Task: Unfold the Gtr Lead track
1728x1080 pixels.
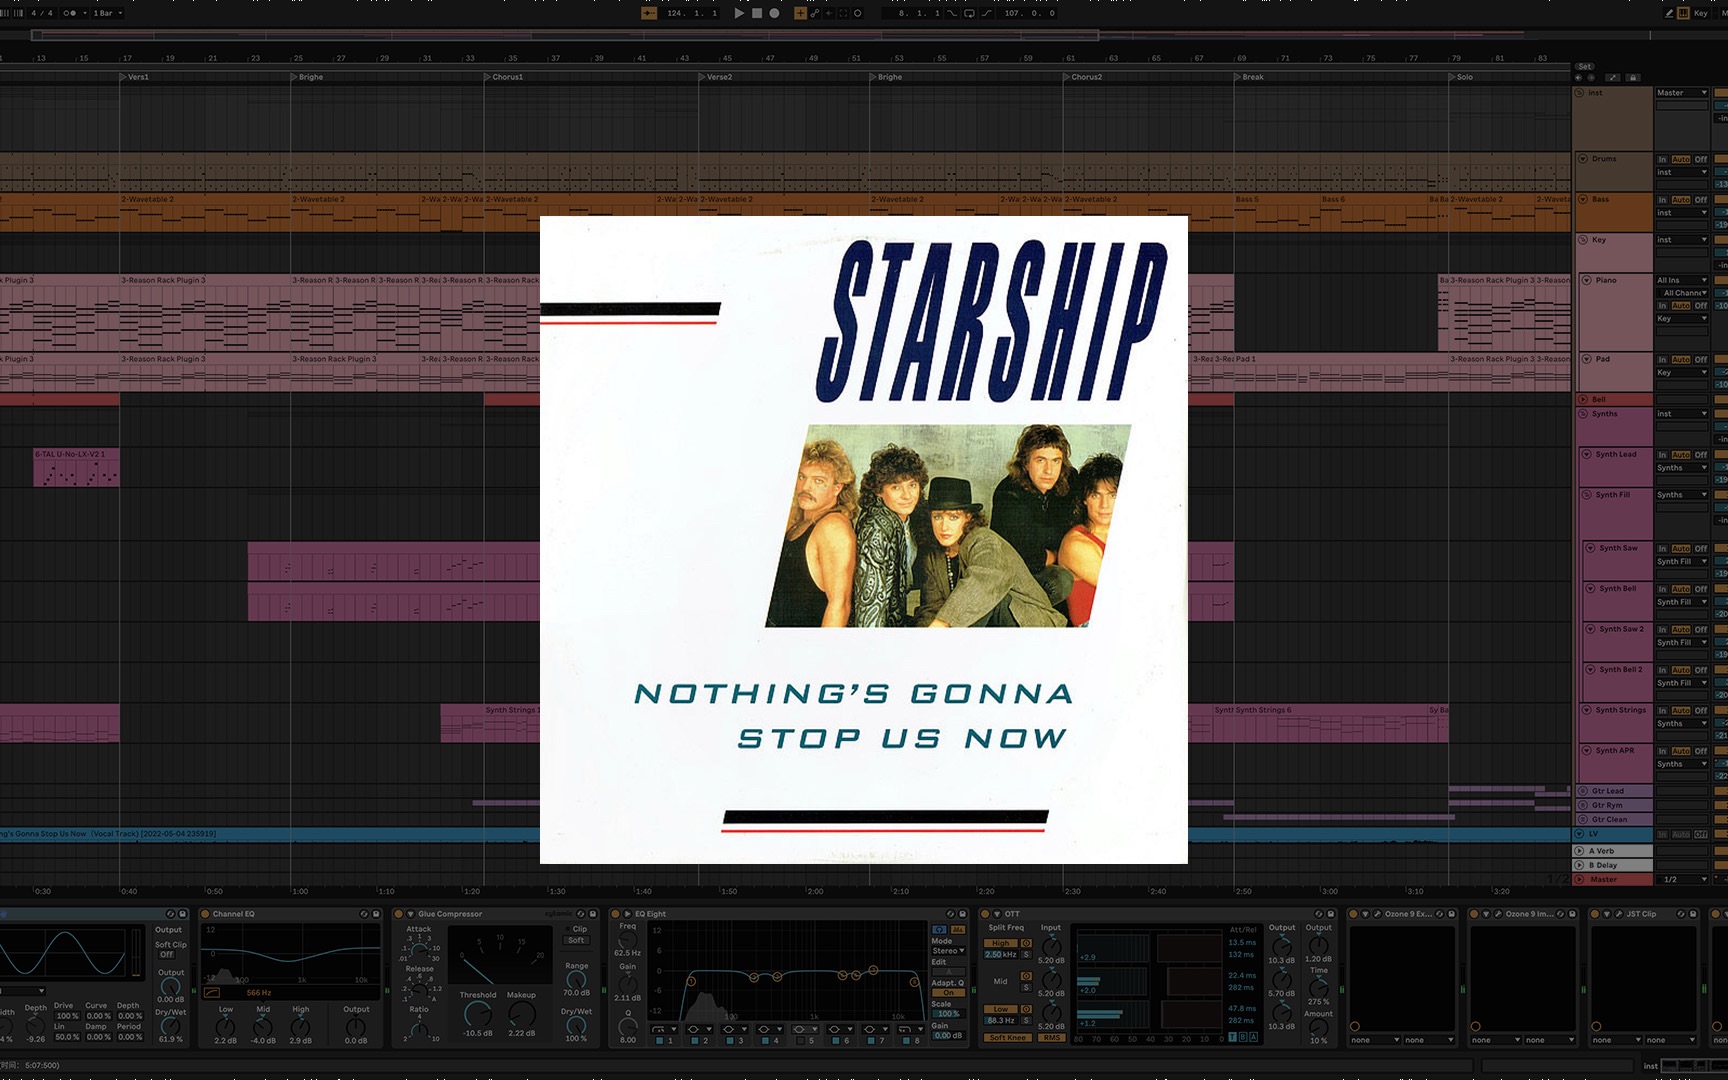Action: (x=1583, y=791)
